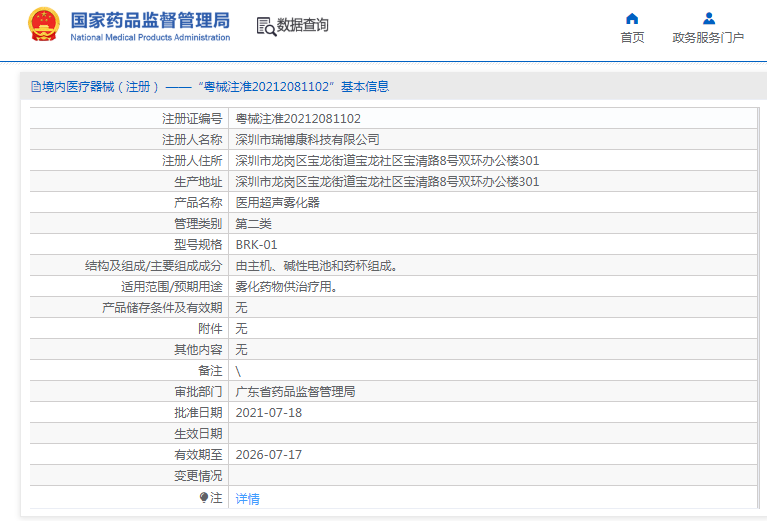The width and height of the screenshot is (767, 521).
Task: Click the 产品名称 label
Action: coord(198,203)
